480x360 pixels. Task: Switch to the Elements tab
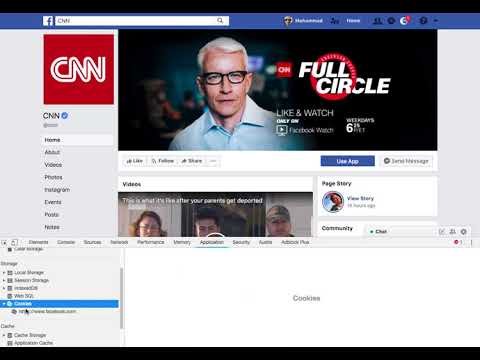pos(38,242)
